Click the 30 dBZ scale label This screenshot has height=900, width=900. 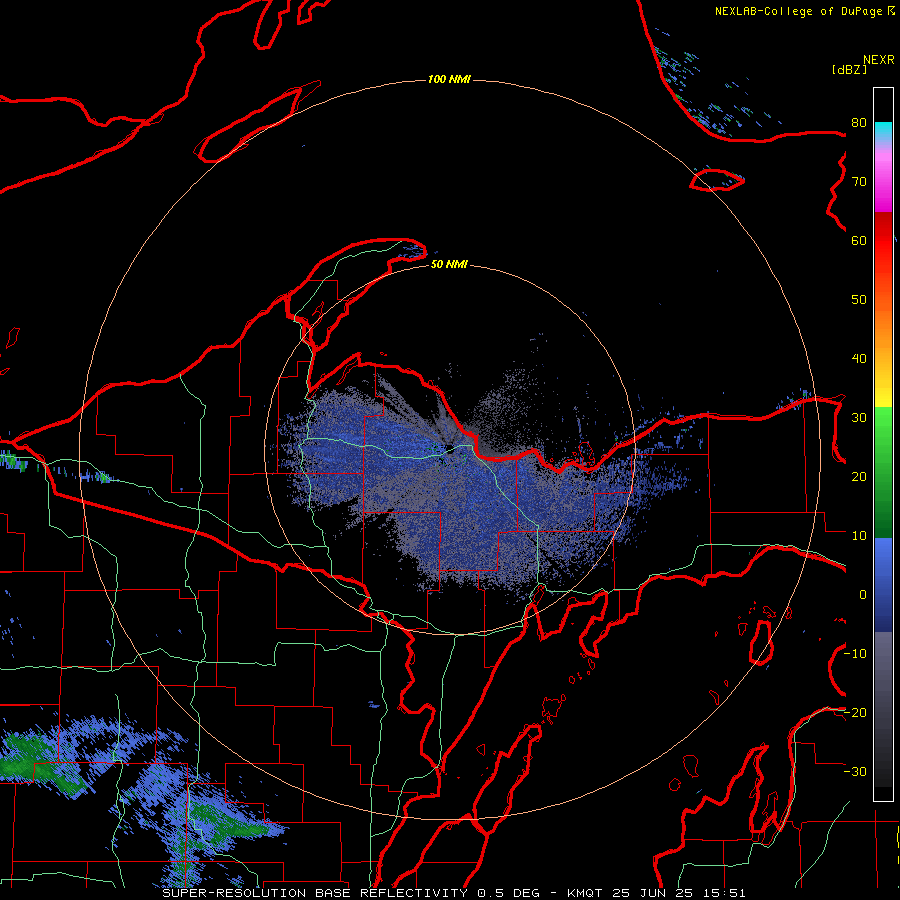pos(859,417)
